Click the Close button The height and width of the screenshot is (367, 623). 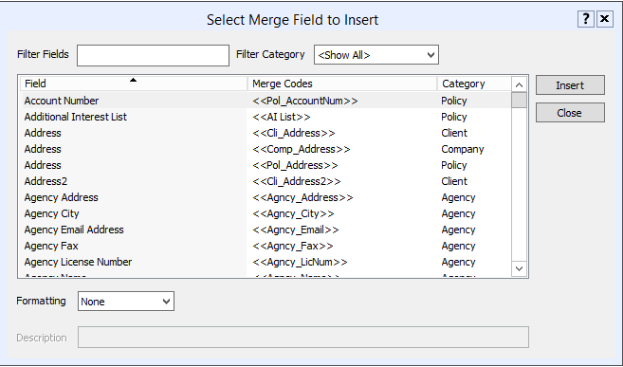click(x=570, y=113)
